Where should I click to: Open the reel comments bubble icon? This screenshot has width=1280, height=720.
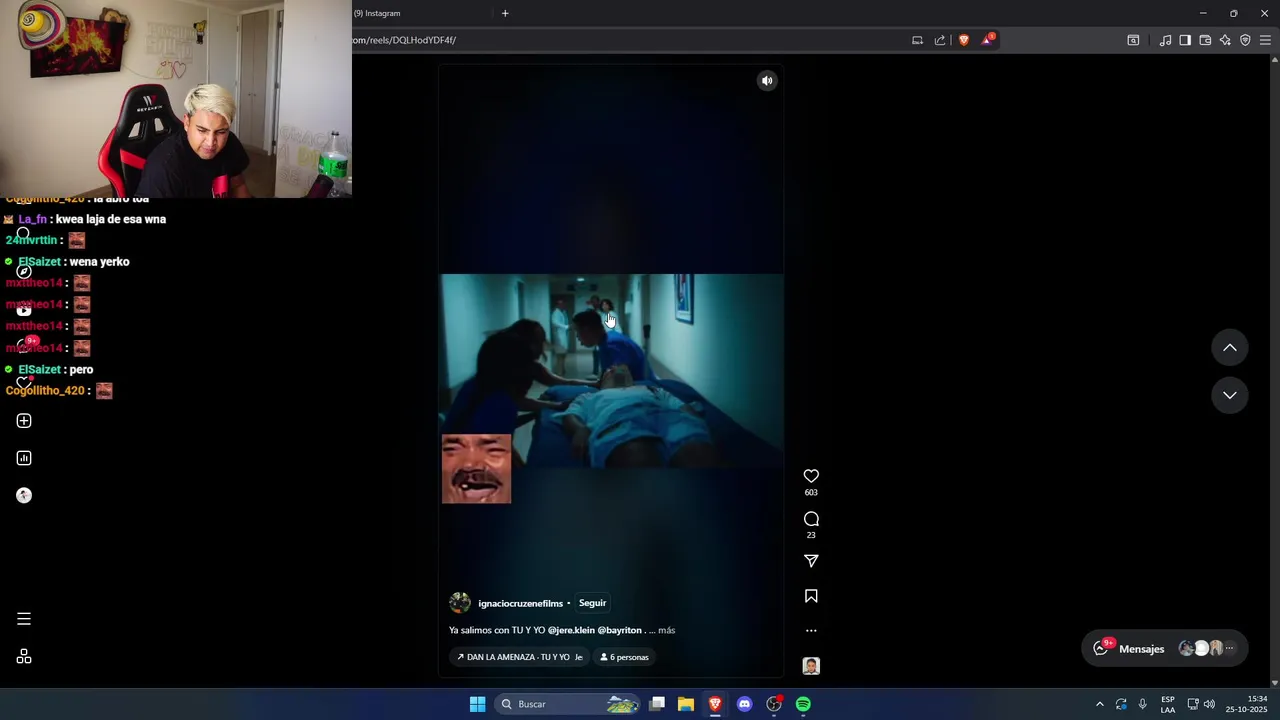click(x=811, y=519)
